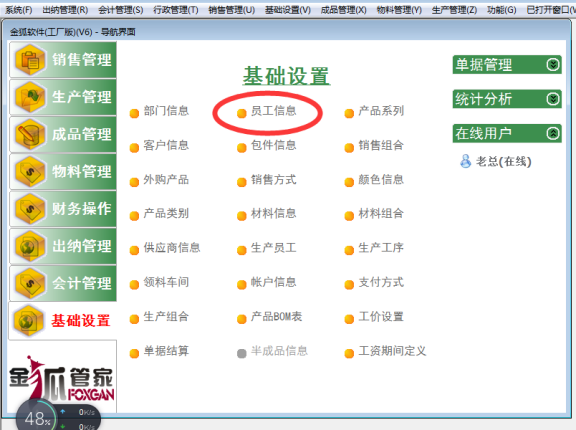Click the 供应商信息 entry

pos(172,248)
